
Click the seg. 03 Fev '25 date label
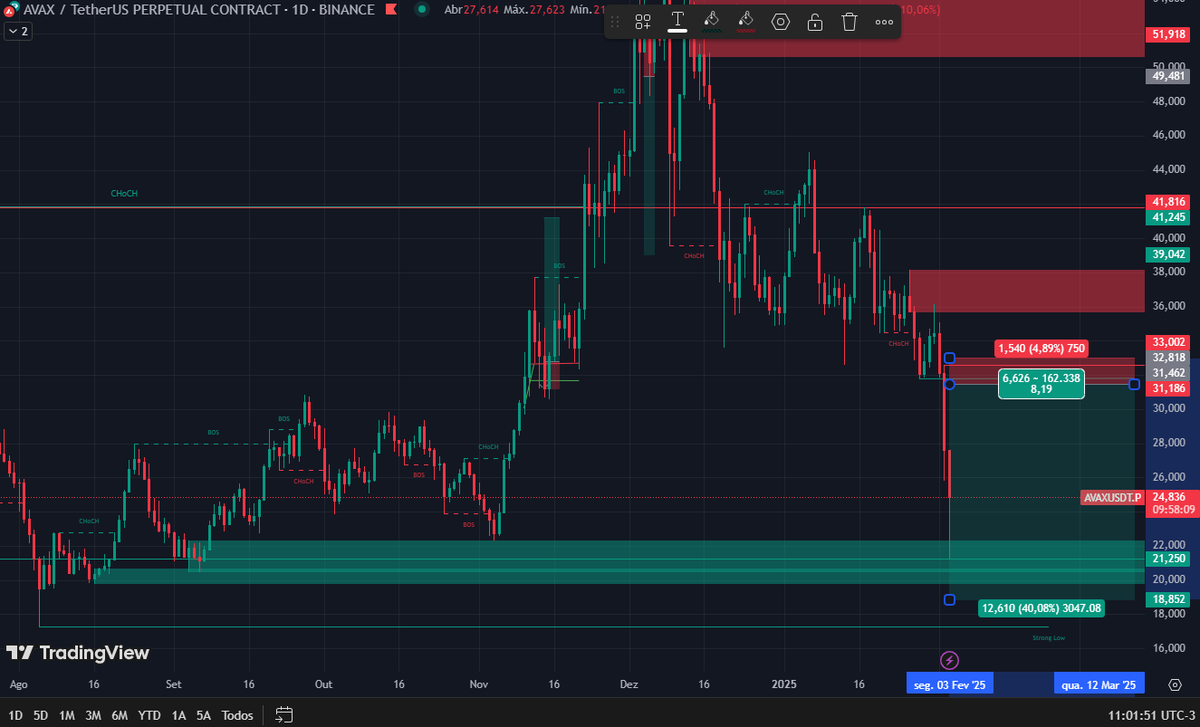(x=950, y=685)
